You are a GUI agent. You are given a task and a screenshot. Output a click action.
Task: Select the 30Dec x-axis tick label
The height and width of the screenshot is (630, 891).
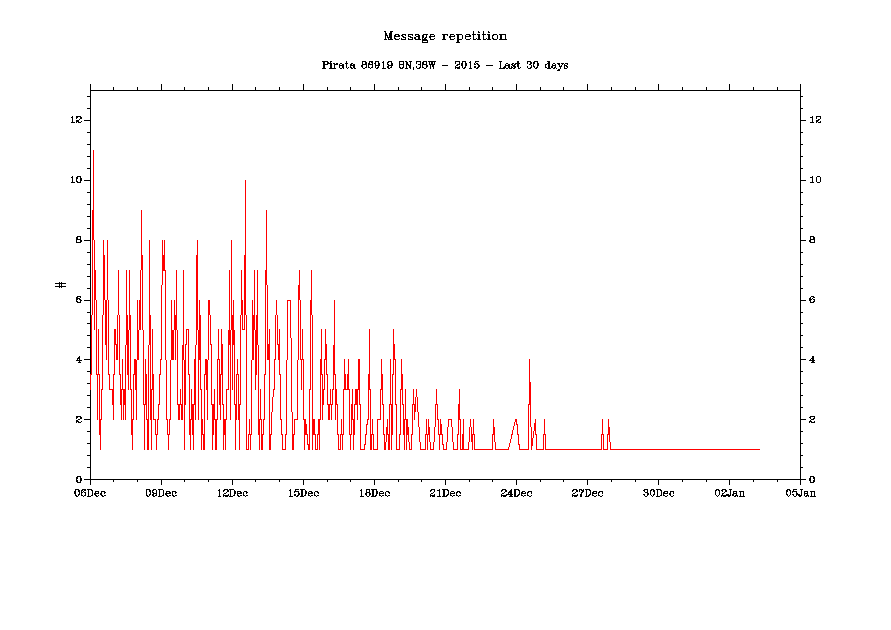[658, 493]
